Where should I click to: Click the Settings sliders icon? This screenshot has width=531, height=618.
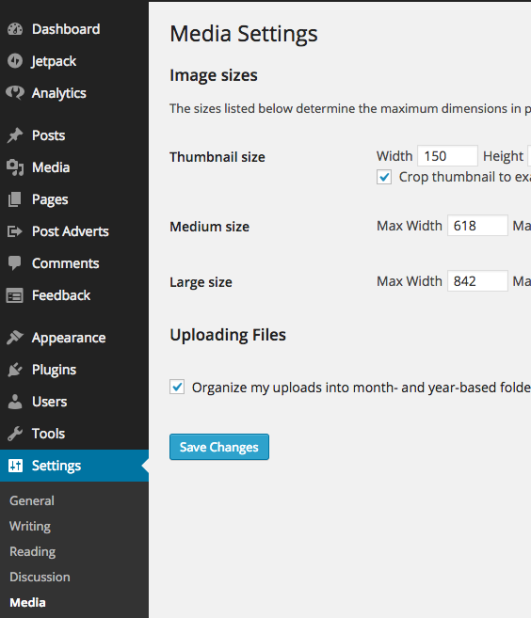(x=15, y=465)
